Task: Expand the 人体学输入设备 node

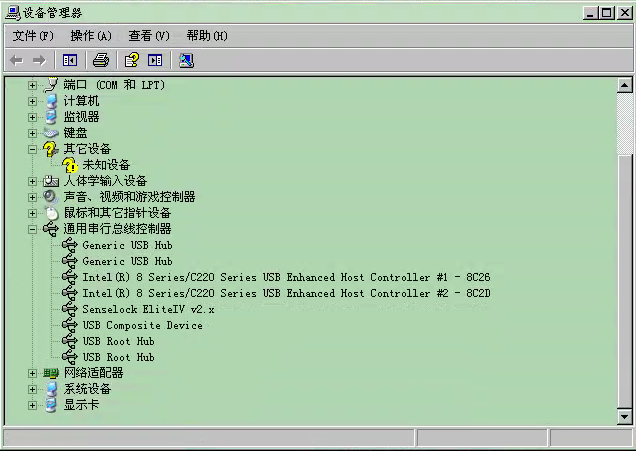Action: (32, 181)
